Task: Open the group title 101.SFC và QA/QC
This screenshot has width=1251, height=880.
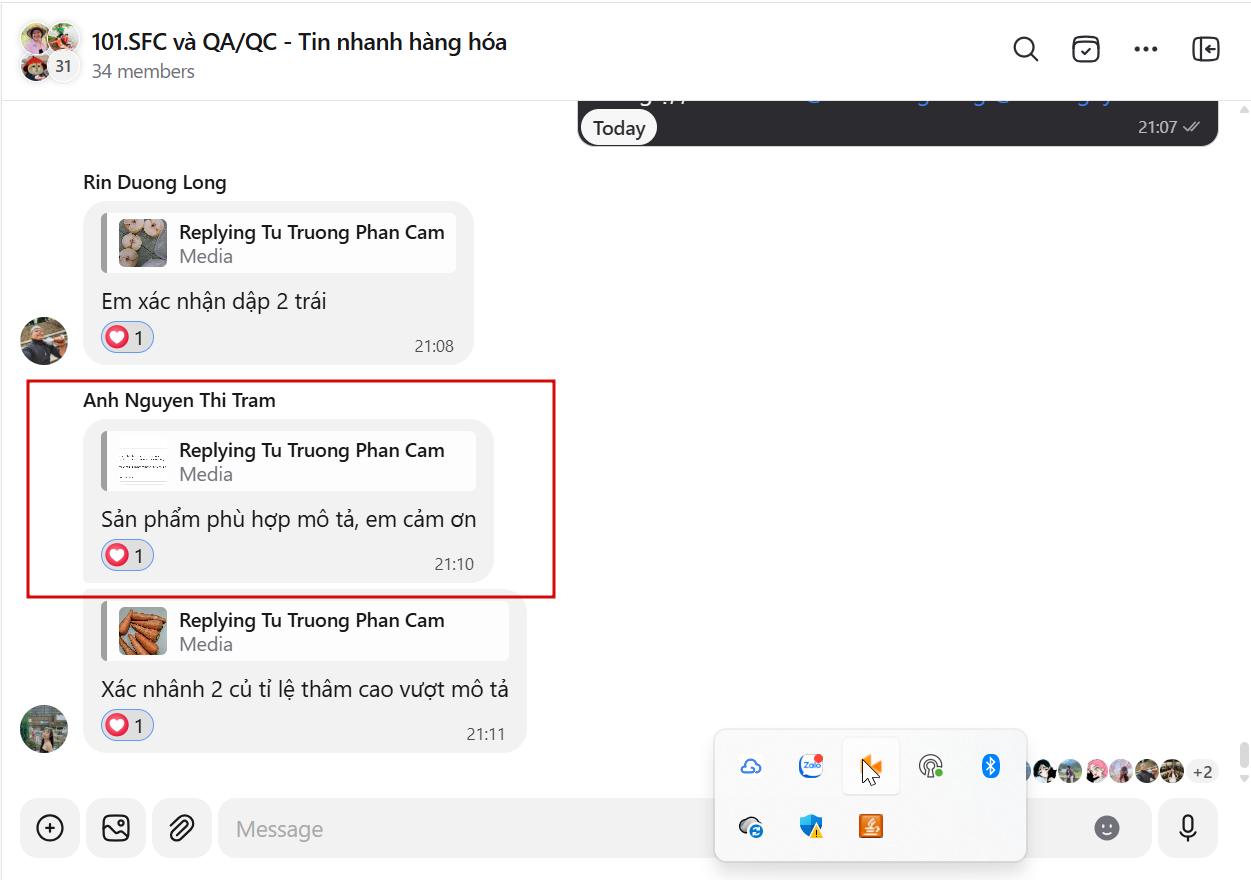Action: pos(299,42)
